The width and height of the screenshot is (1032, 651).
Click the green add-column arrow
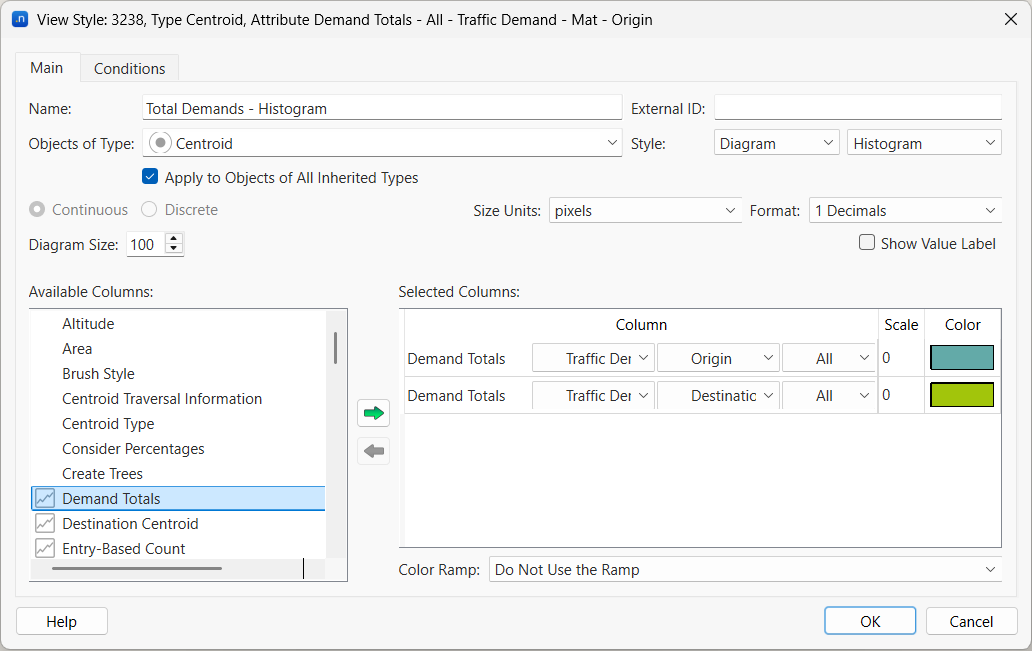[x=374, y=413]
